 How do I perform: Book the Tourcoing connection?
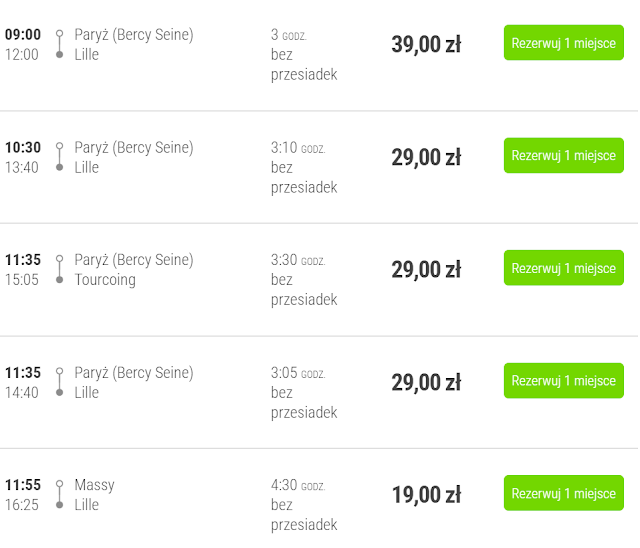click(563, 268)
